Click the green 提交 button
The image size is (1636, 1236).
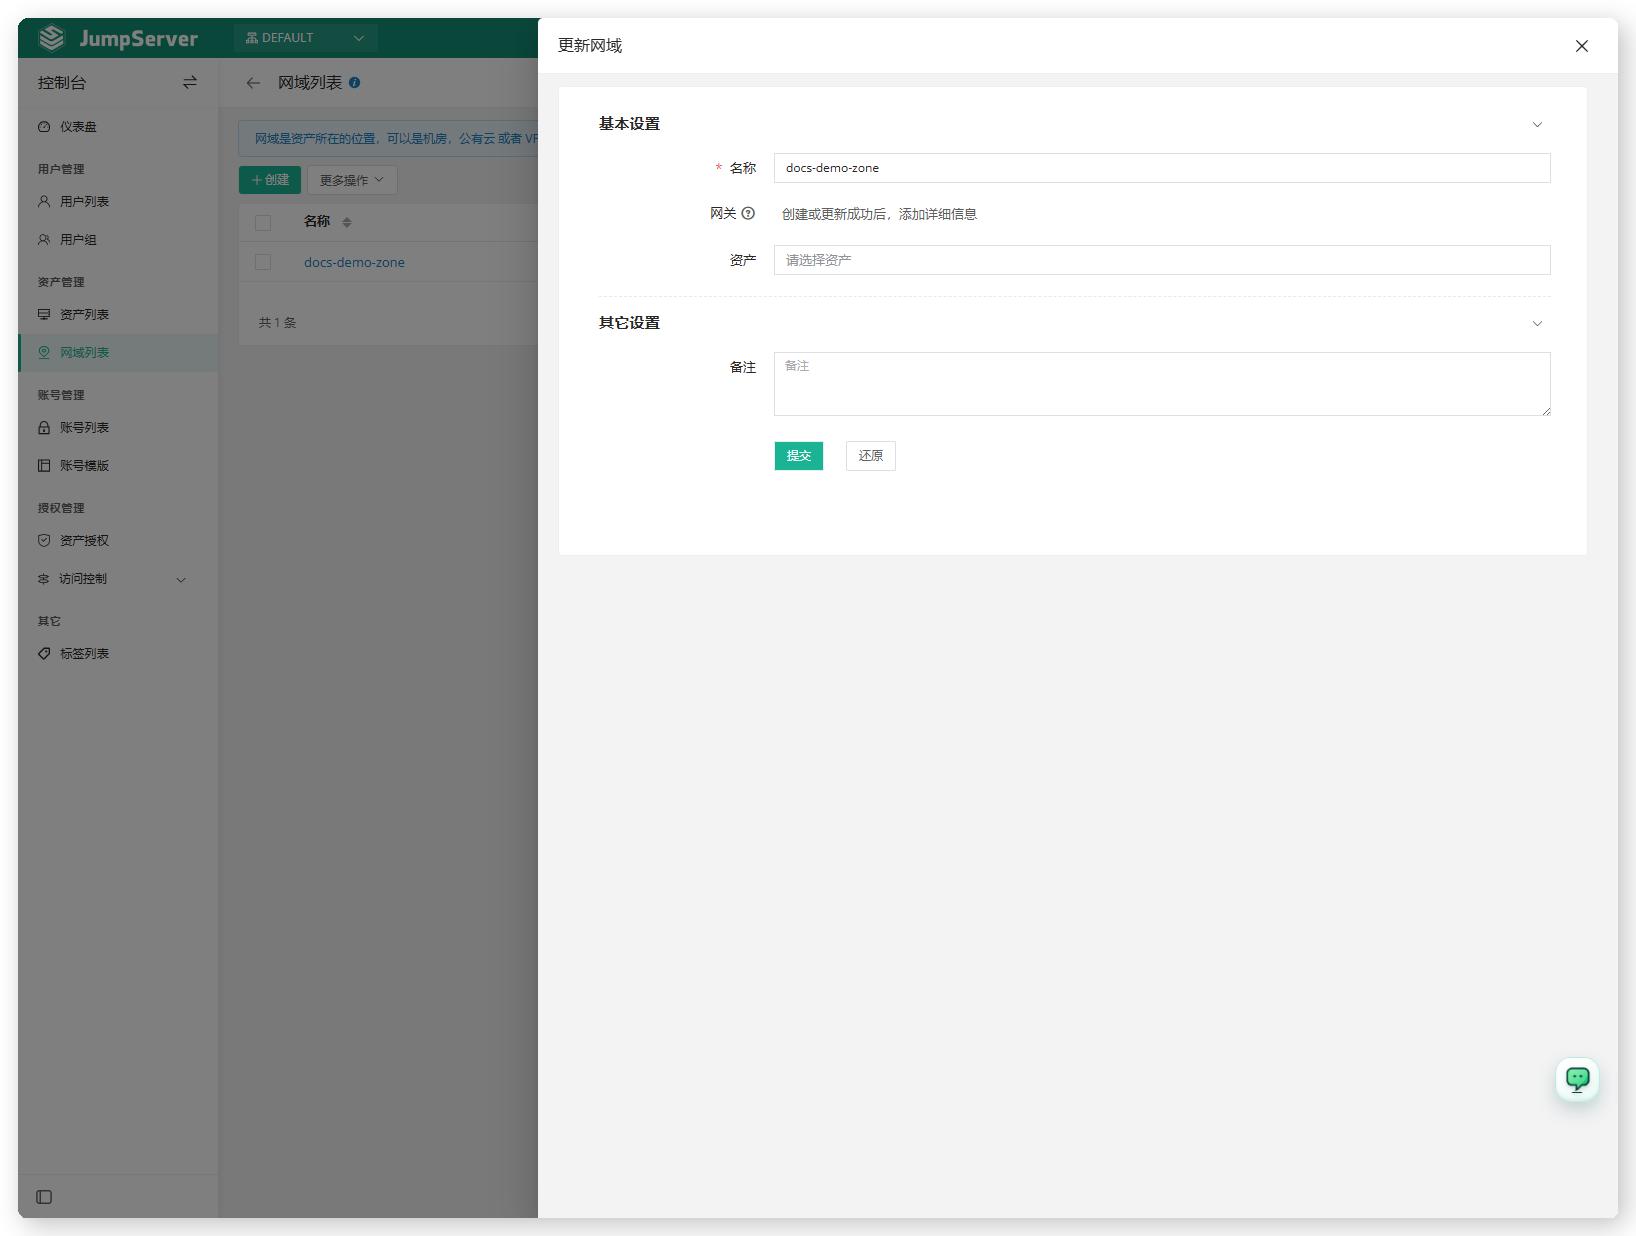click(799, 456)
